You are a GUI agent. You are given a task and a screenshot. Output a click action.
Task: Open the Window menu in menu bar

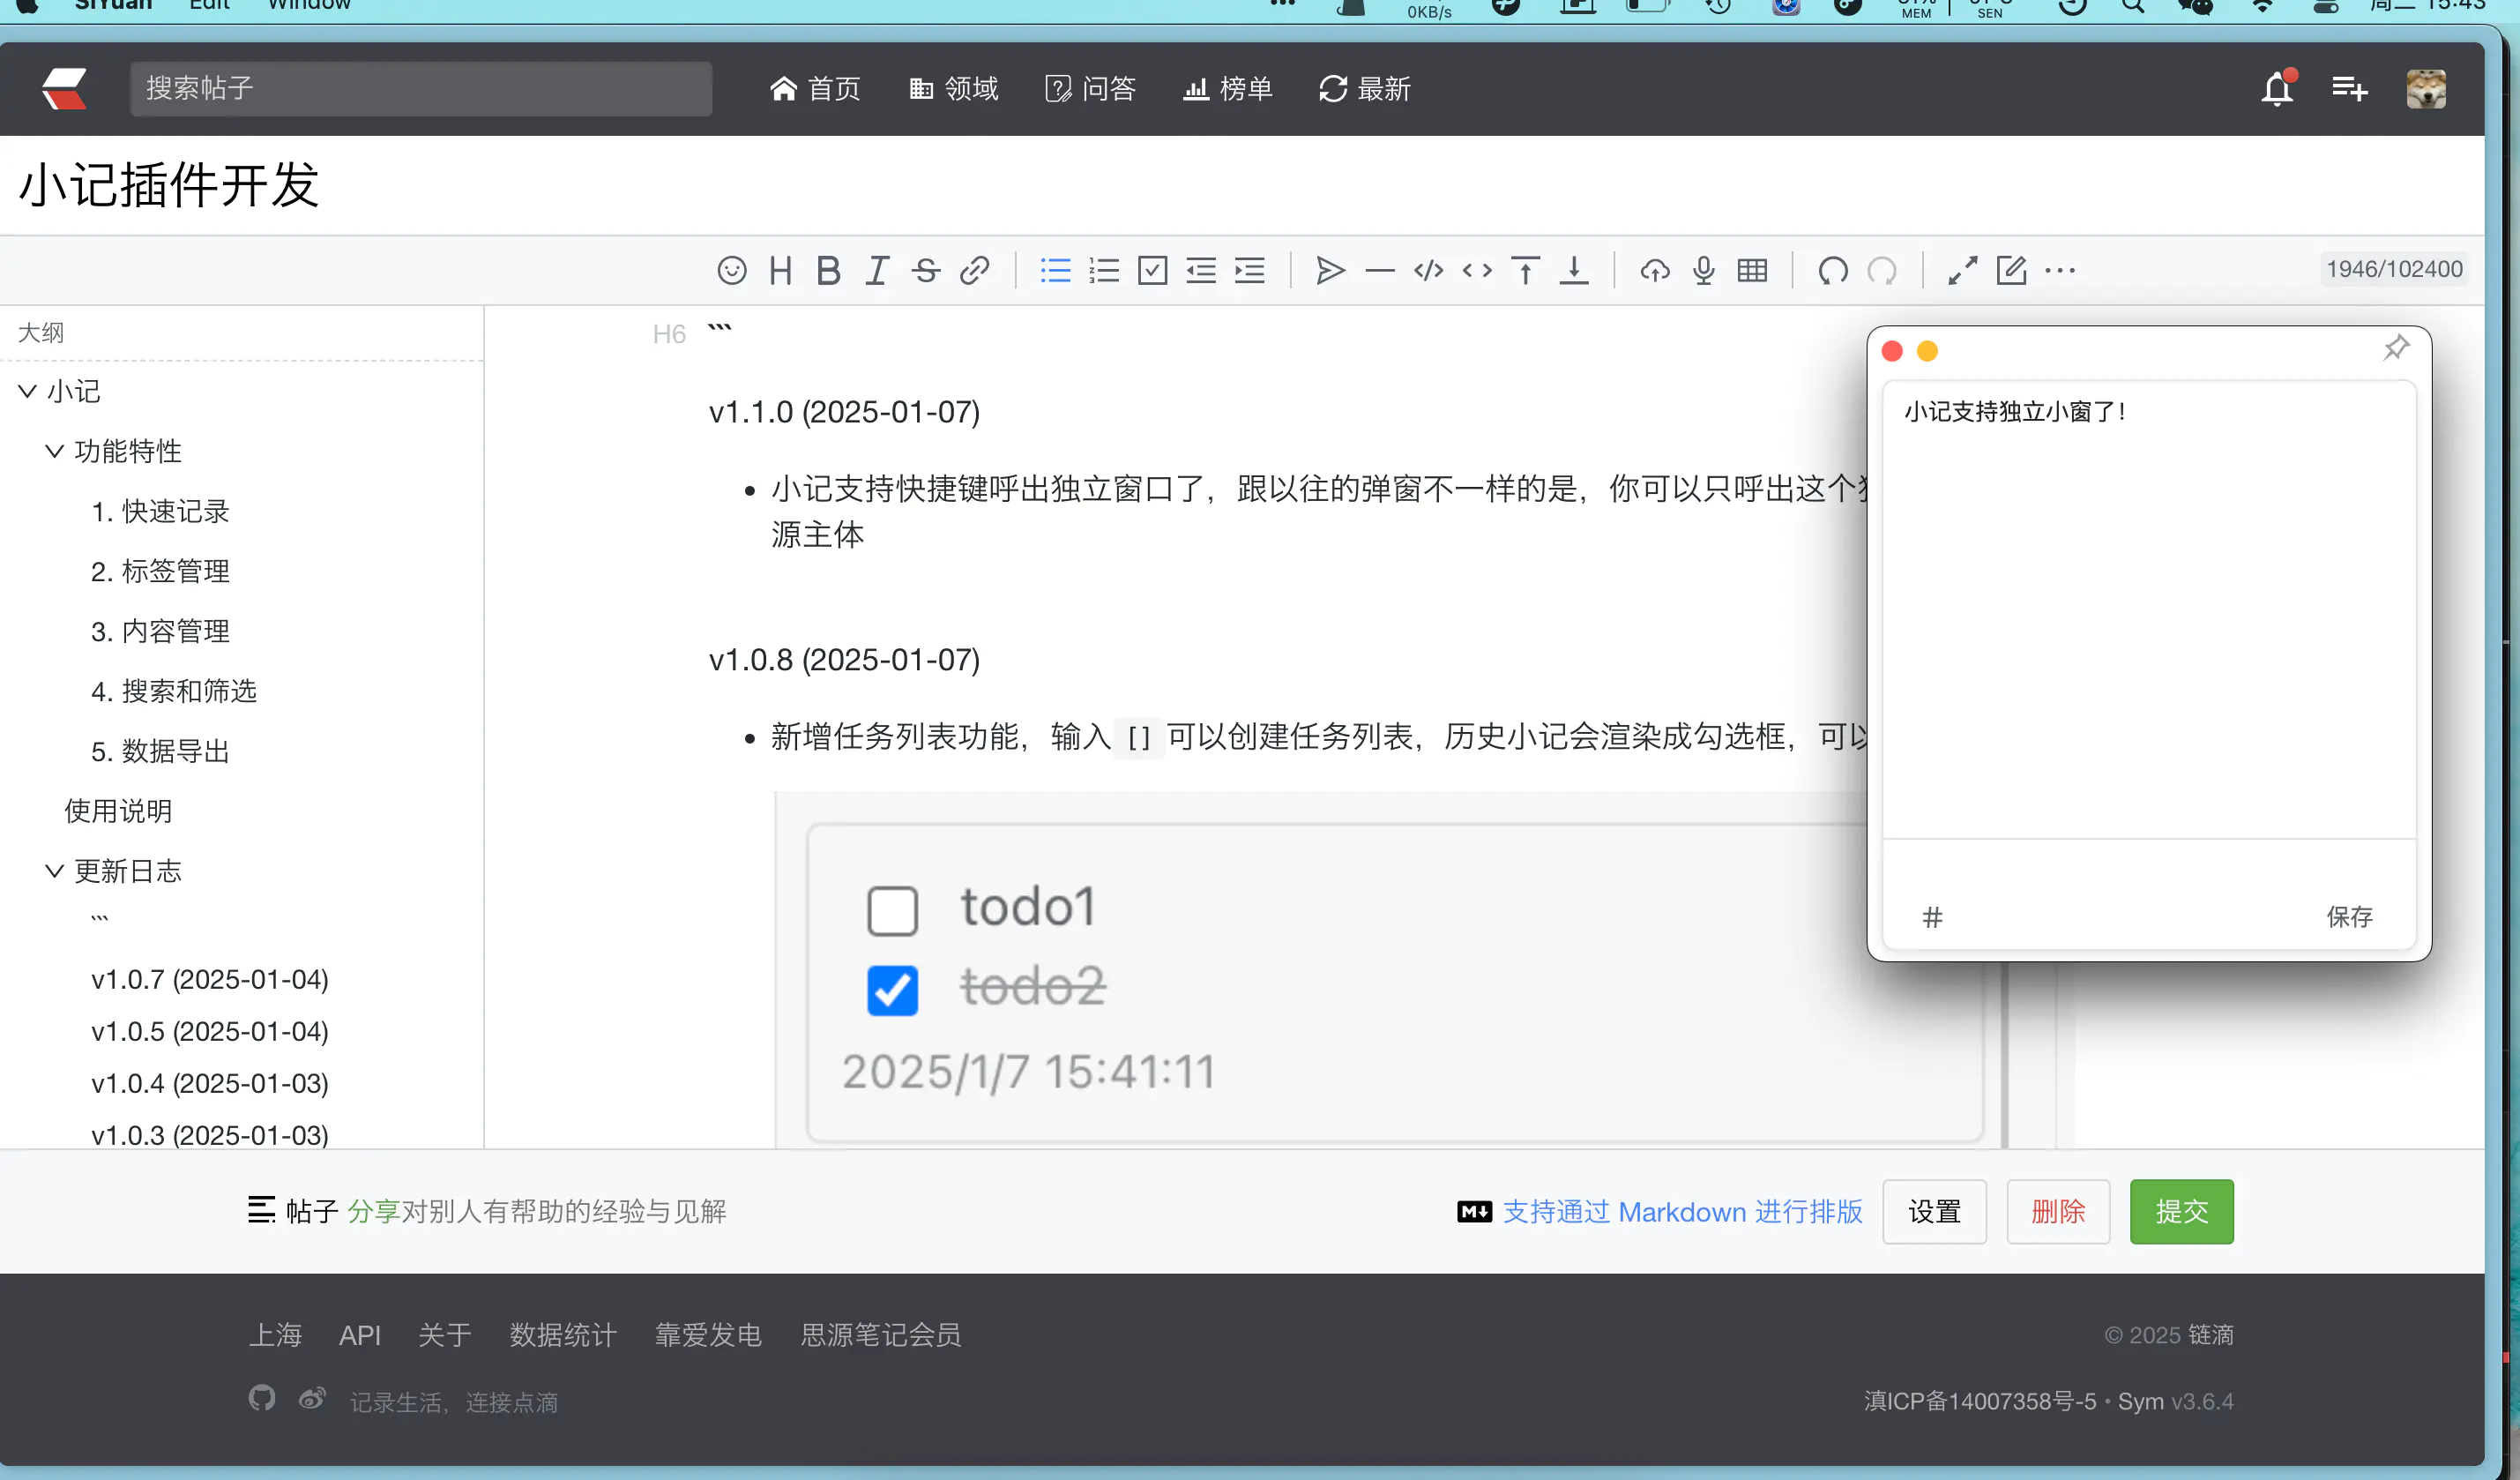309,5
